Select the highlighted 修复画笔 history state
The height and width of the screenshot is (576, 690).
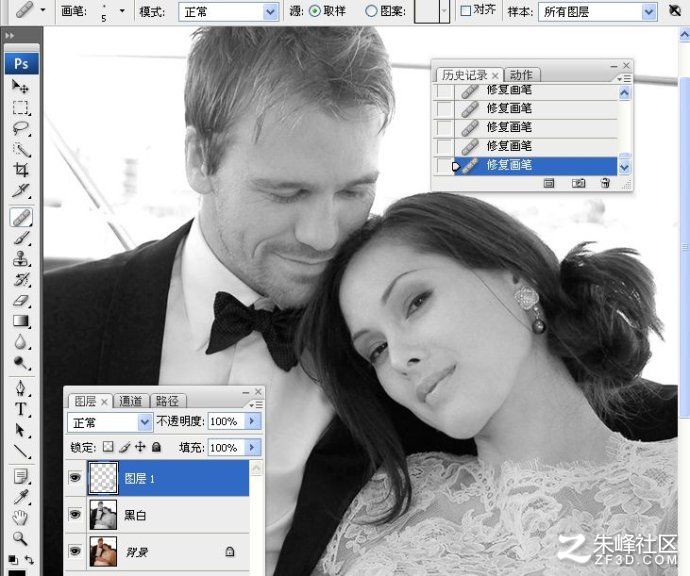tap(535, 166)
